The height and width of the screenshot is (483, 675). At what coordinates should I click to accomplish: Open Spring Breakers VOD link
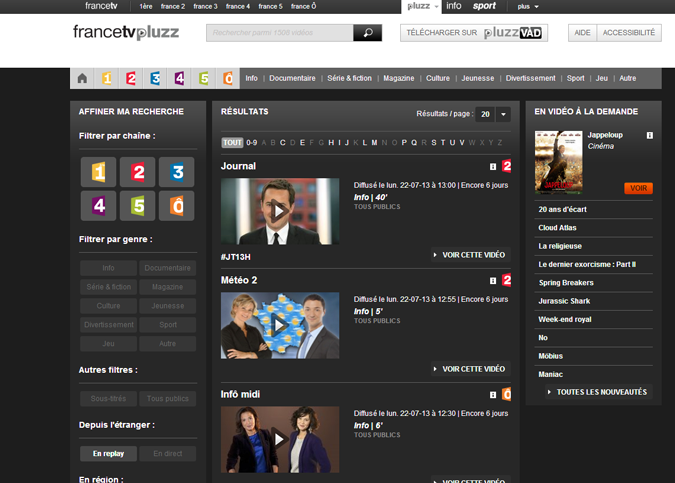[x=566, y=283]
